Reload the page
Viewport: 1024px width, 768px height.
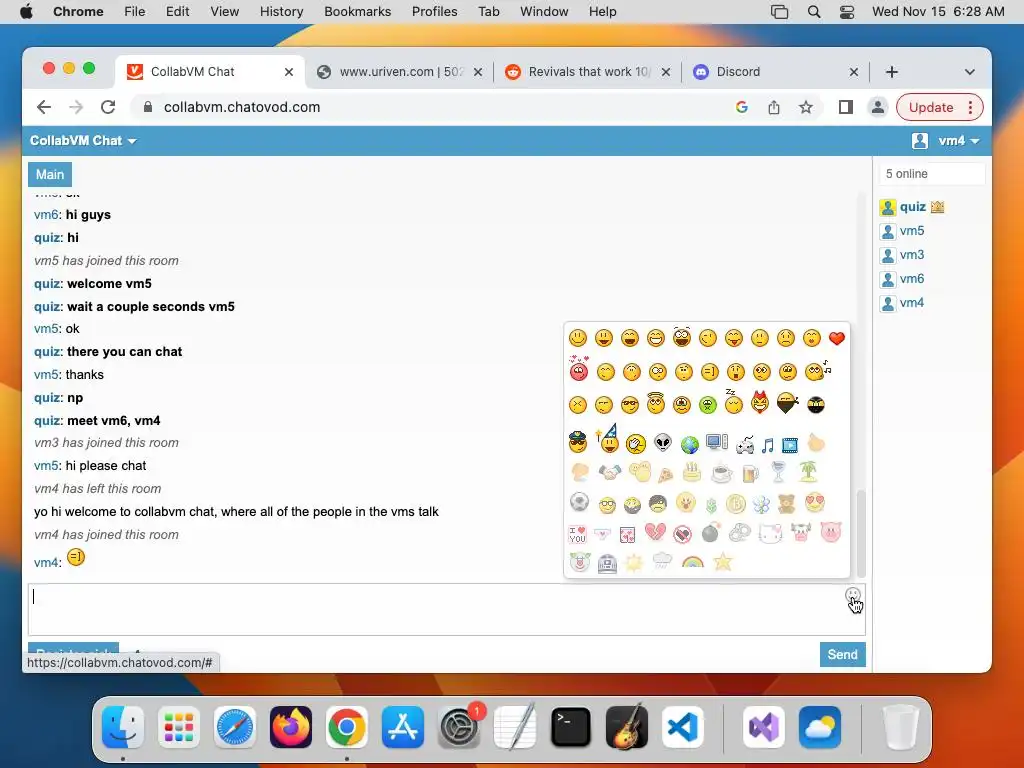(x=108, y=107)
